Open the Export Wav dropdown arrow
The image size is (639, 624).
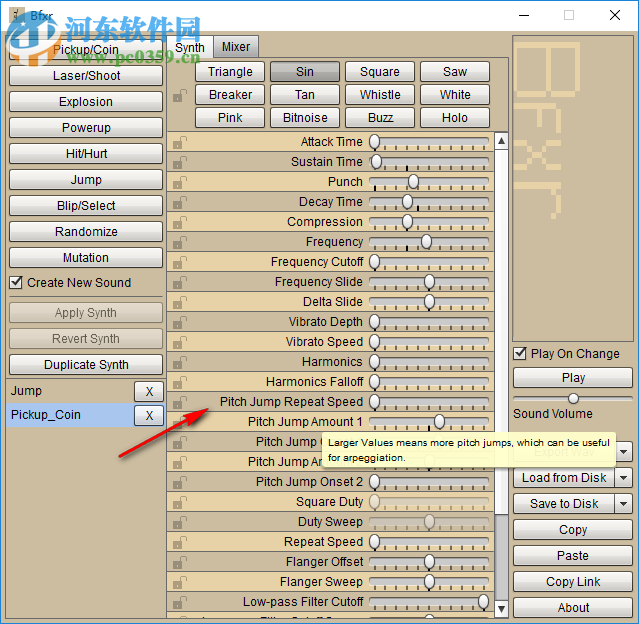(624, 452)
